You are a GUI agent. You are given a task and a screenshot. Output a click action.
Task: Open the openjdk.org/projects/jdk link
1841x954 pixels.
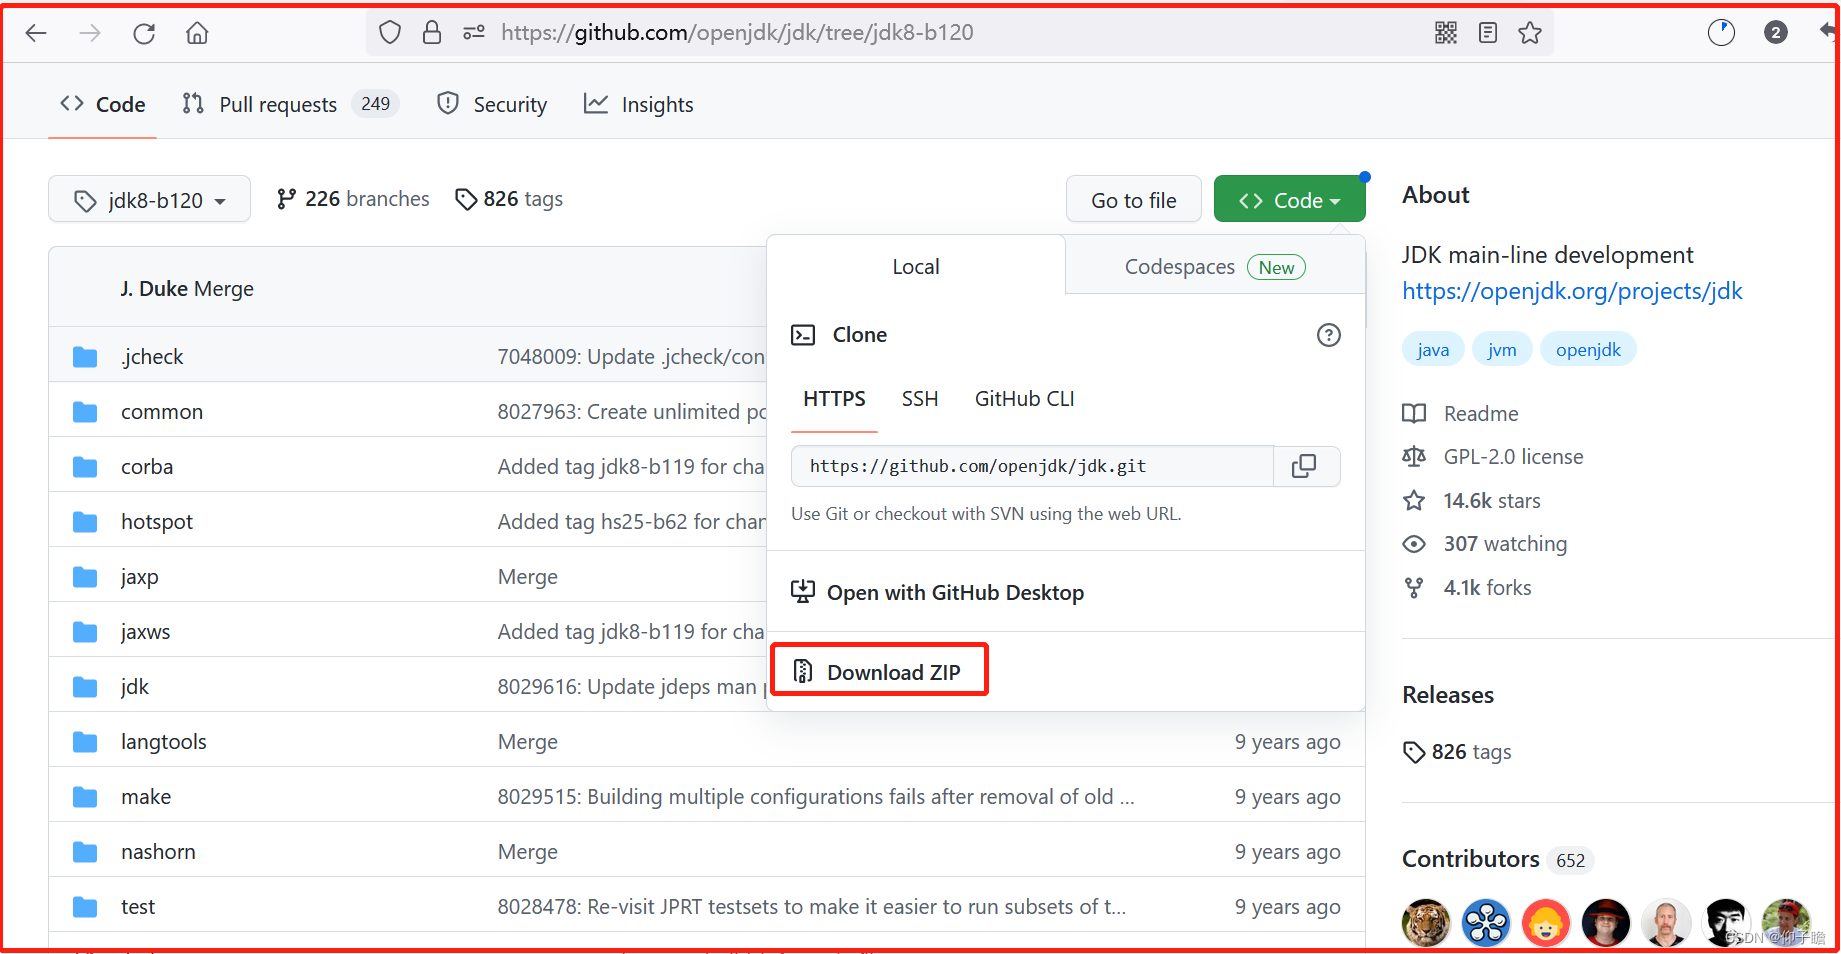click(x=1572, y=291)
